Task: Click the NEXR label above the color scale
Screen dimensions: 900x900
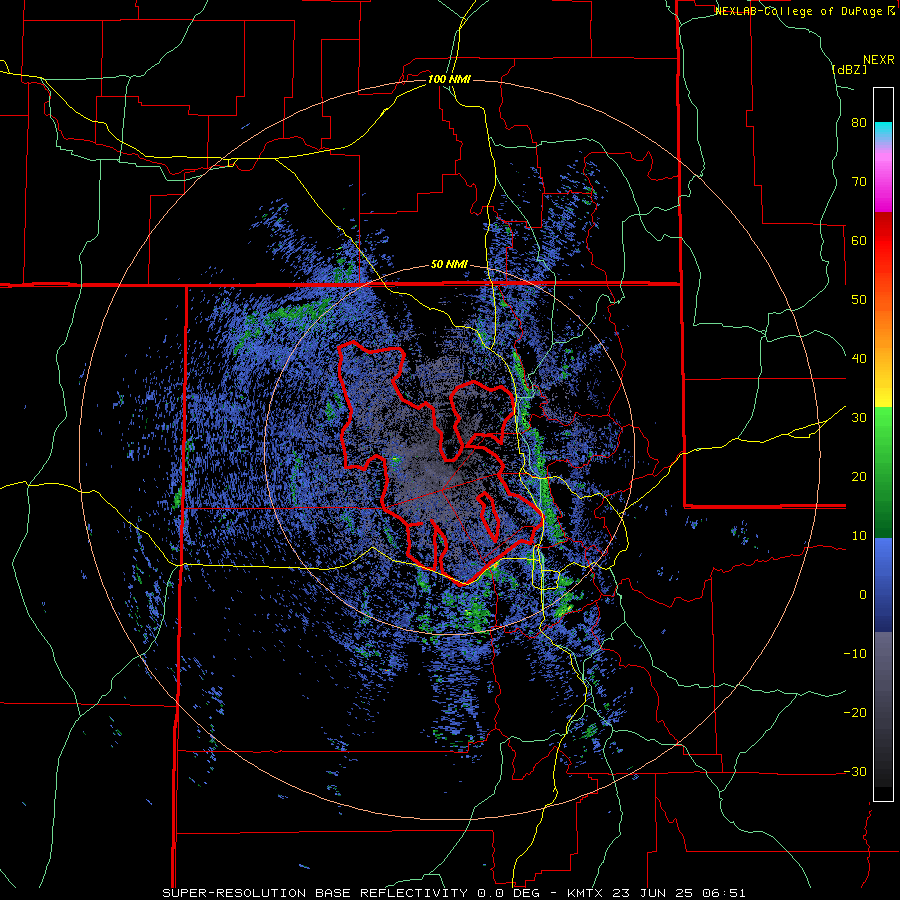Action: (x=878, y=60)
